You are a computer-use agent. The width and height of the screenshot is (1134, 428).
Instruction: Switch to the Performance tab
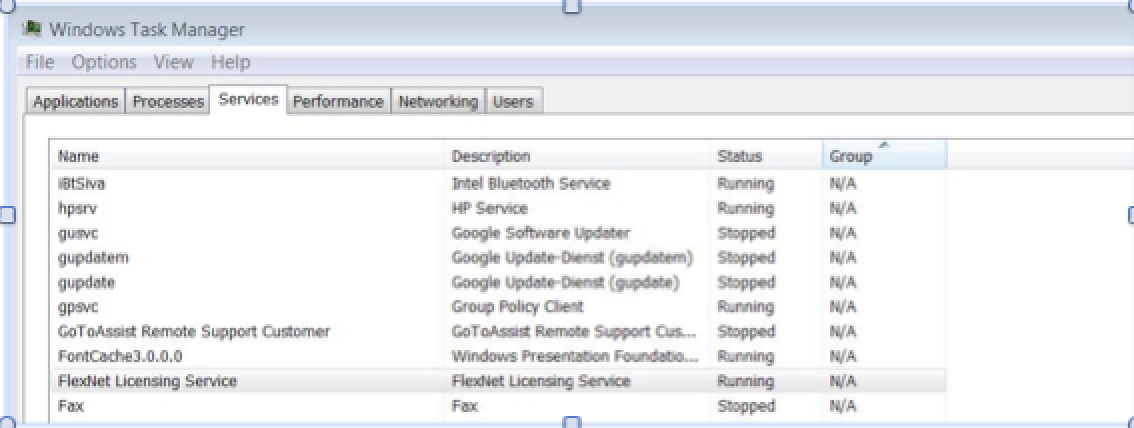[x=338, y=102]
